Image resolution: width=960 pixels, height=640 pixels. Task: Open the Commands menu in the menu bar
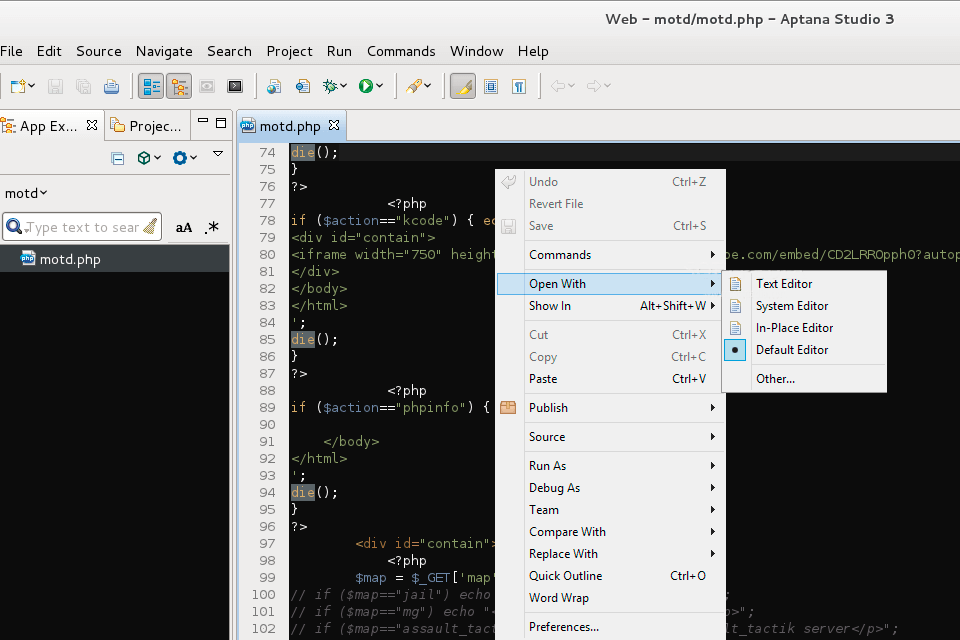[401, 51]
